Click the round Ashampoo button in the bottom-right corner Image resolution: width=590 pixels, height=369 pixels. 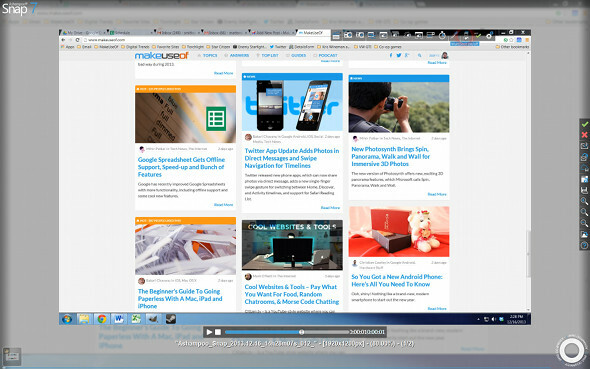[572, 351]
